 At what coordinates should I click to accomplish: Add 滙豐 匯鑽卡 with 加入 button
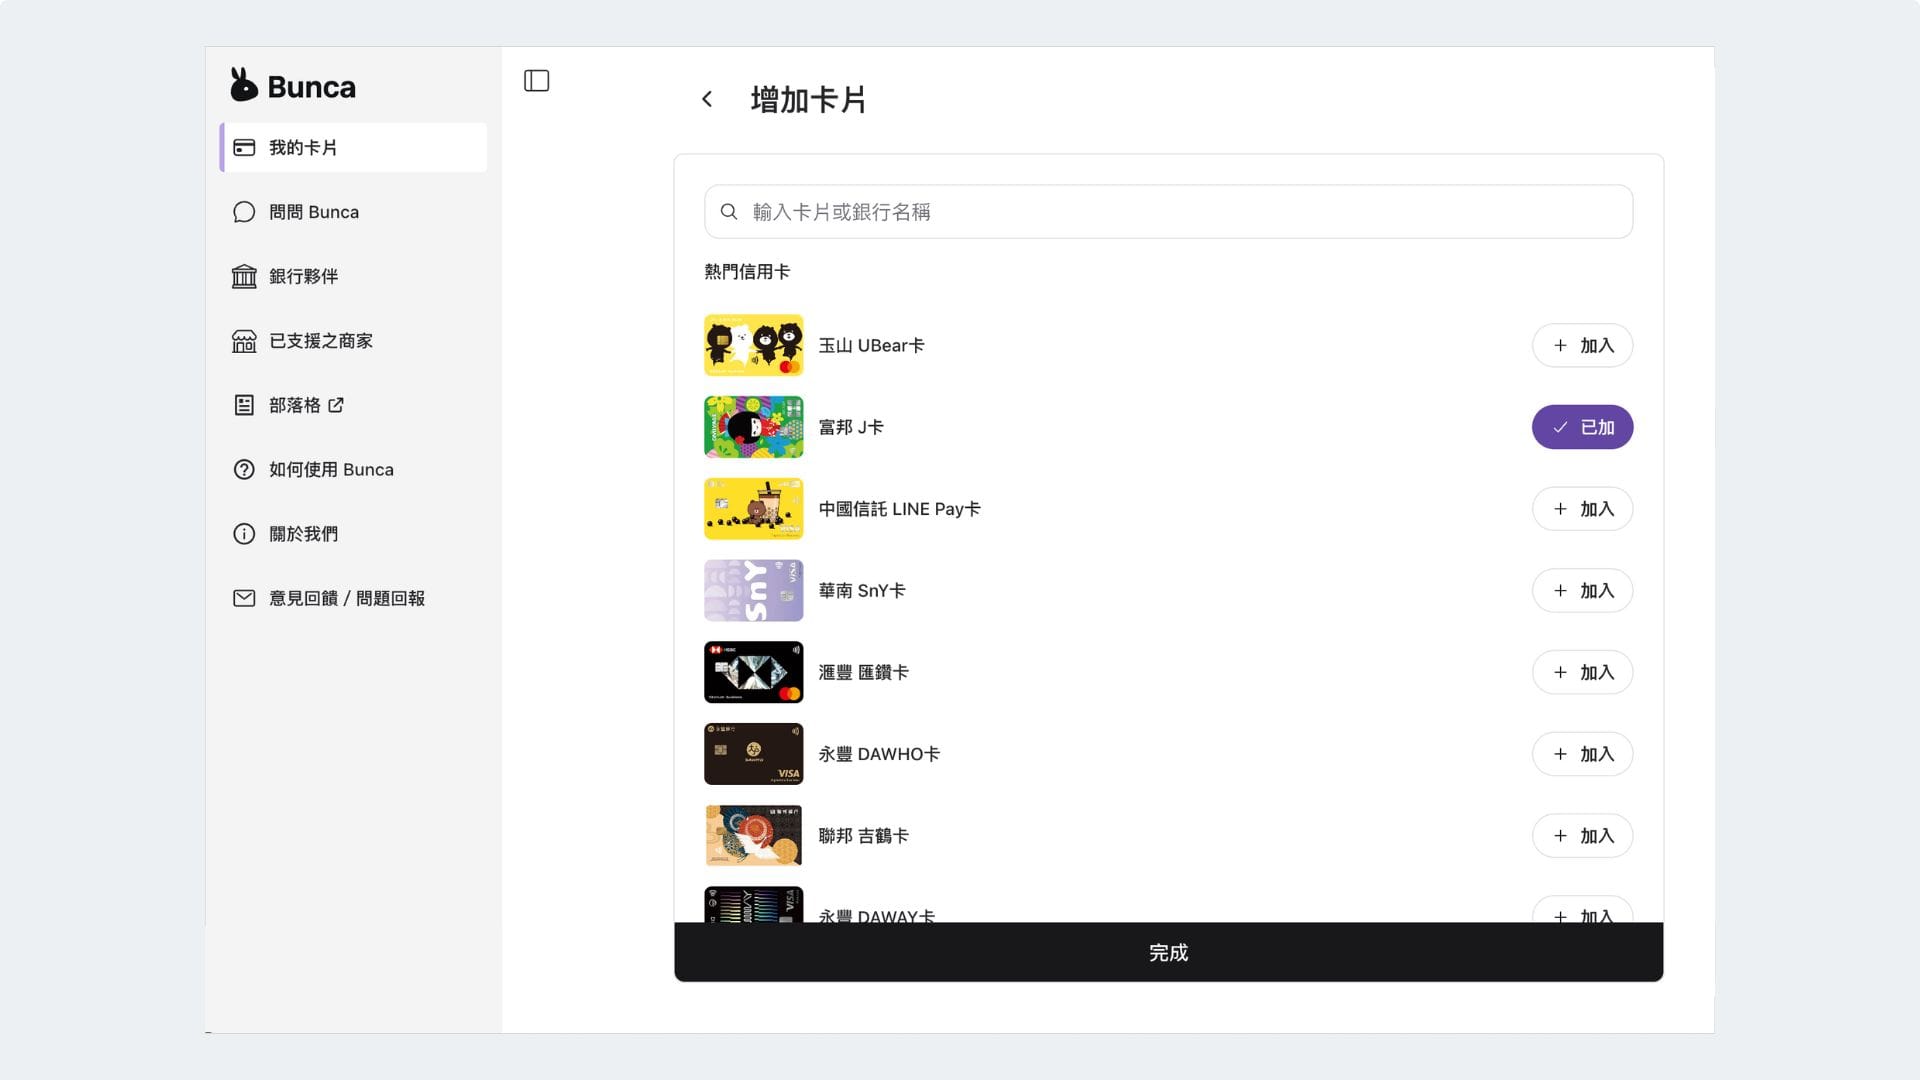(x=1582, y=673)
